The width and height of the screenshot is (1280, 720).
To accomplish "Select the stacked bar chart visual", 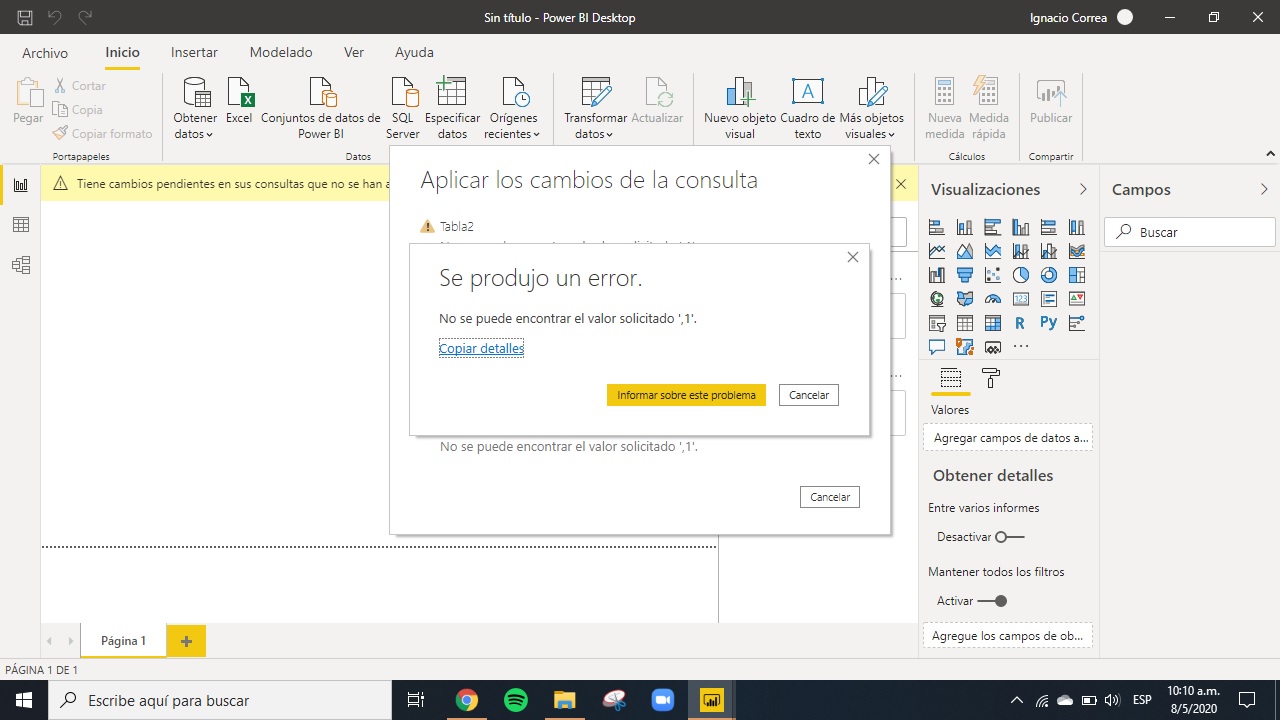I will (937, 227).
